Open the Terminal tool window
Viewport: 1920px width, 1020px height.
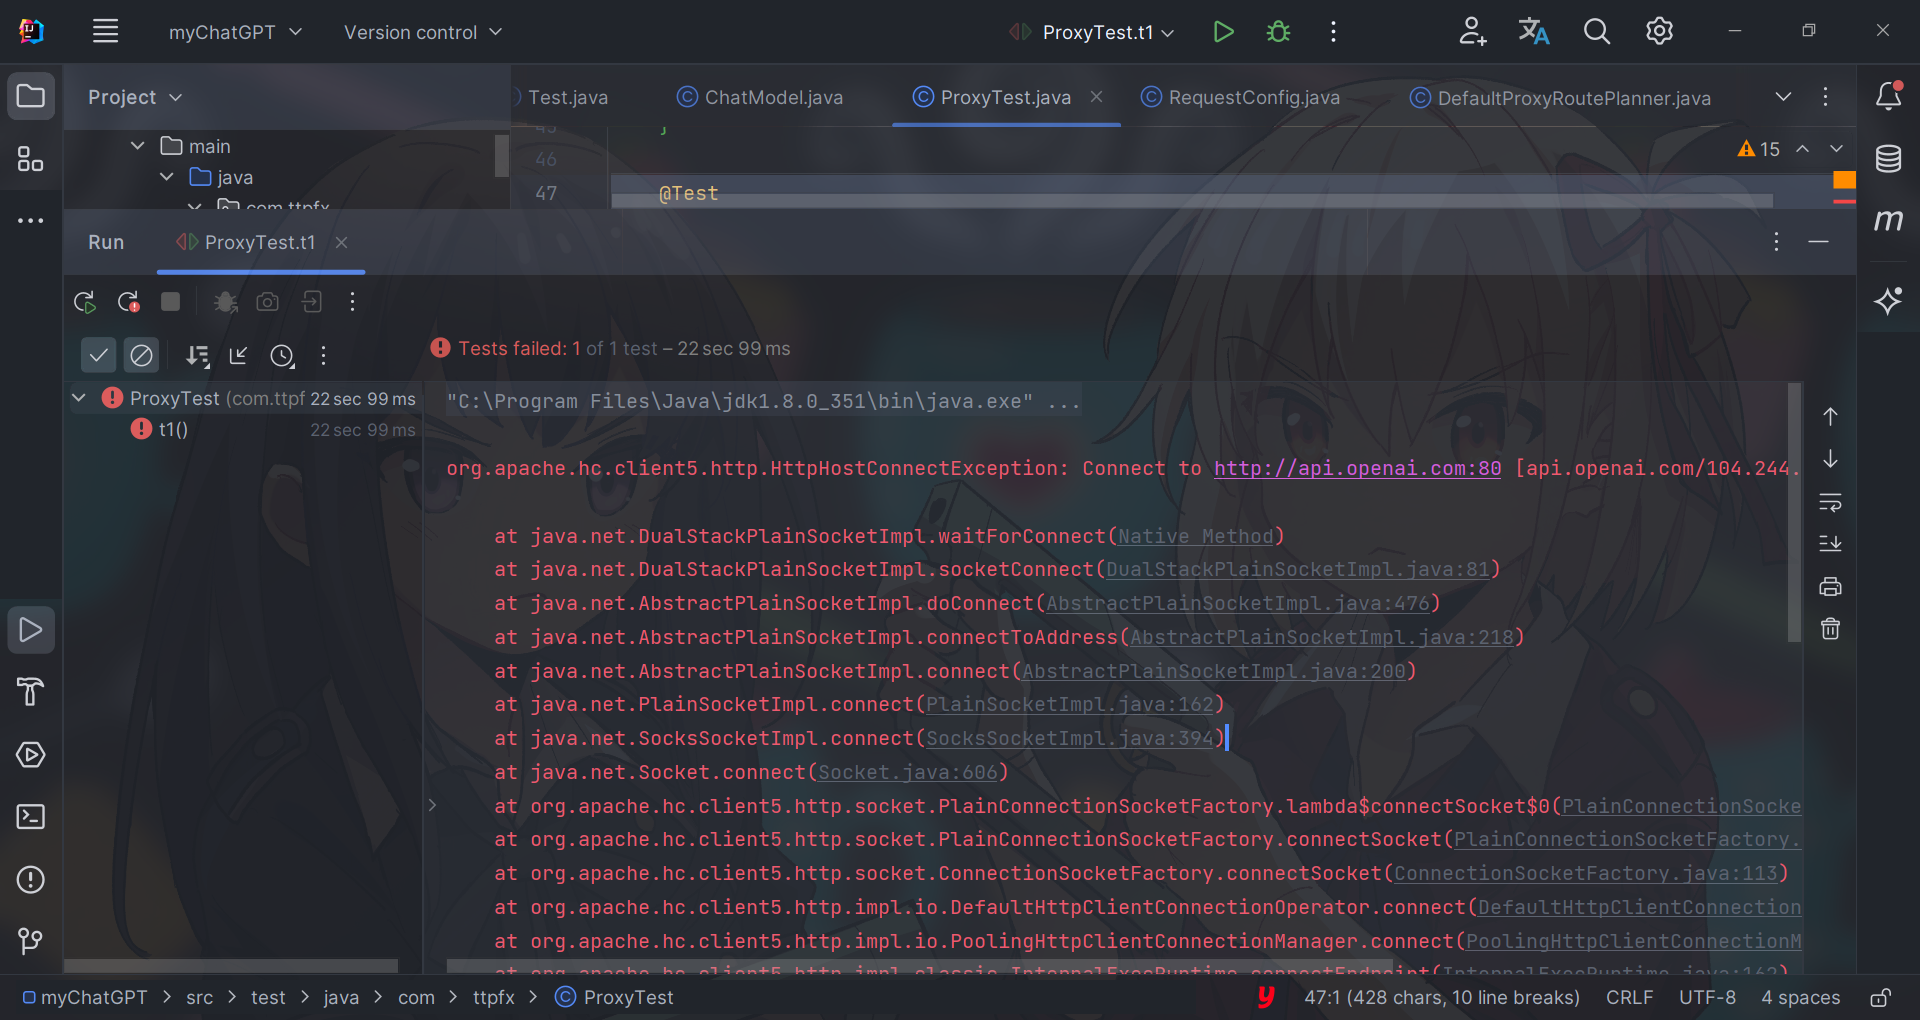click(x=31, y=817)
